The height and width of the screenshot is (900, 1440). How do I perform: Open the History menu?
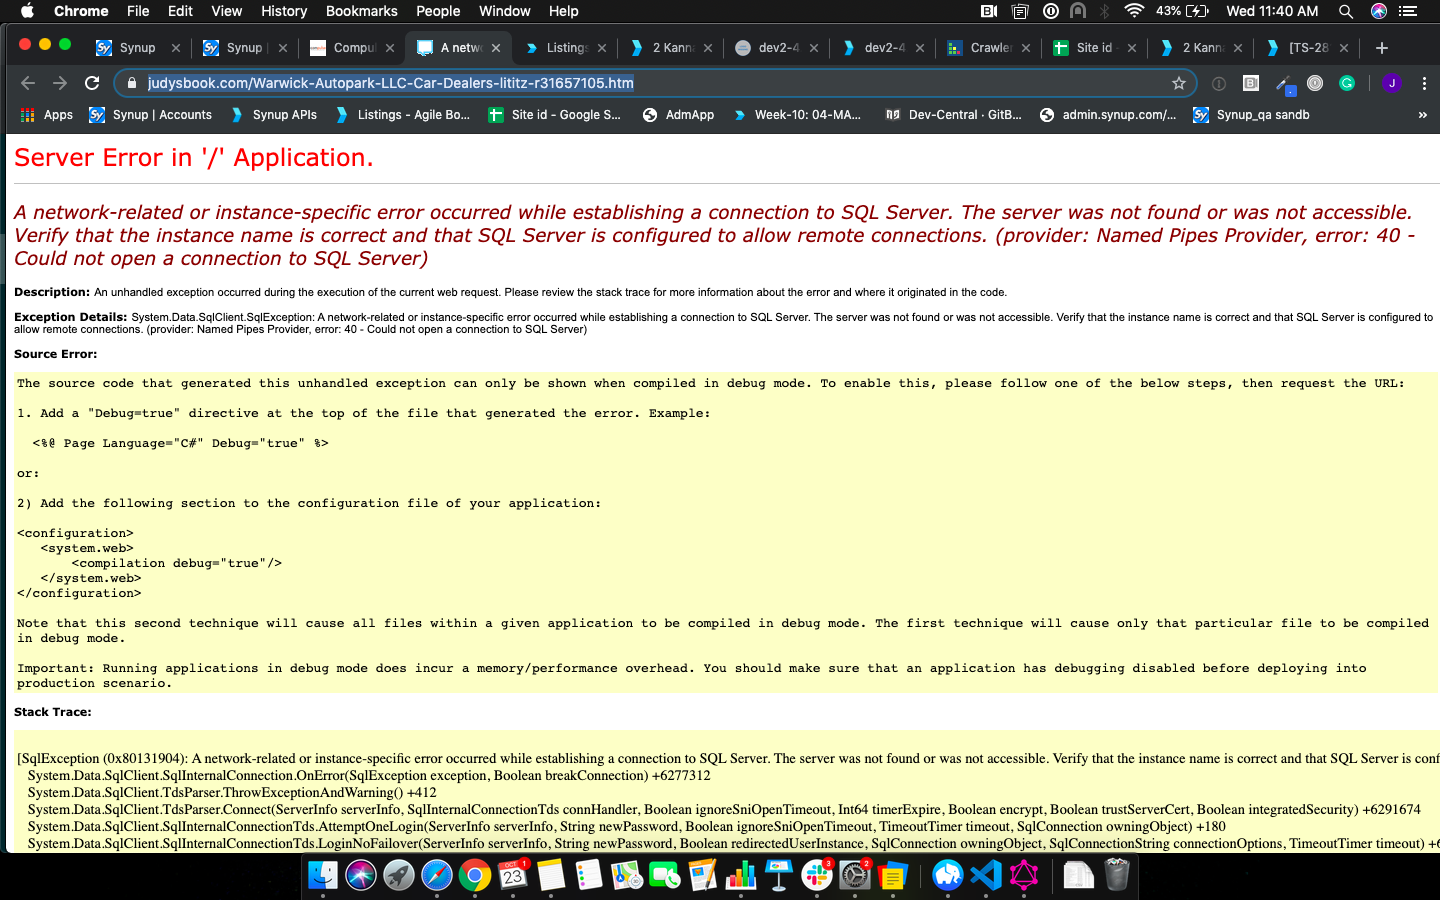[284, 11]
